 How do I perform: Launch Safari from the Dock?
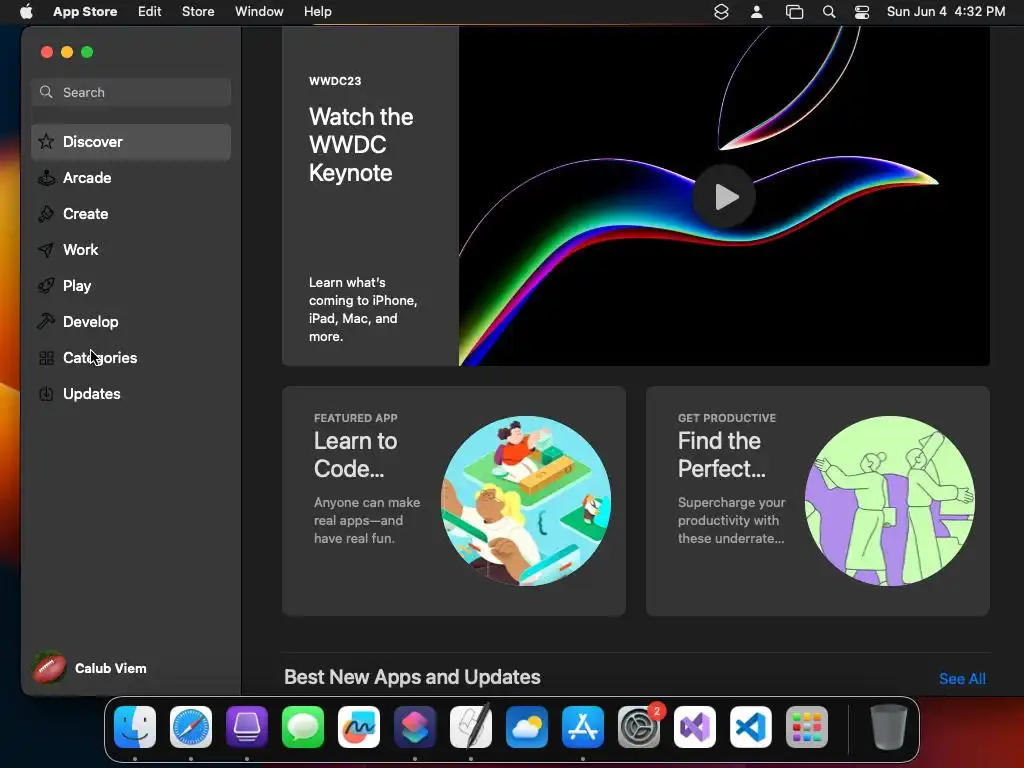pyautogui.click(x=191, y=727)
